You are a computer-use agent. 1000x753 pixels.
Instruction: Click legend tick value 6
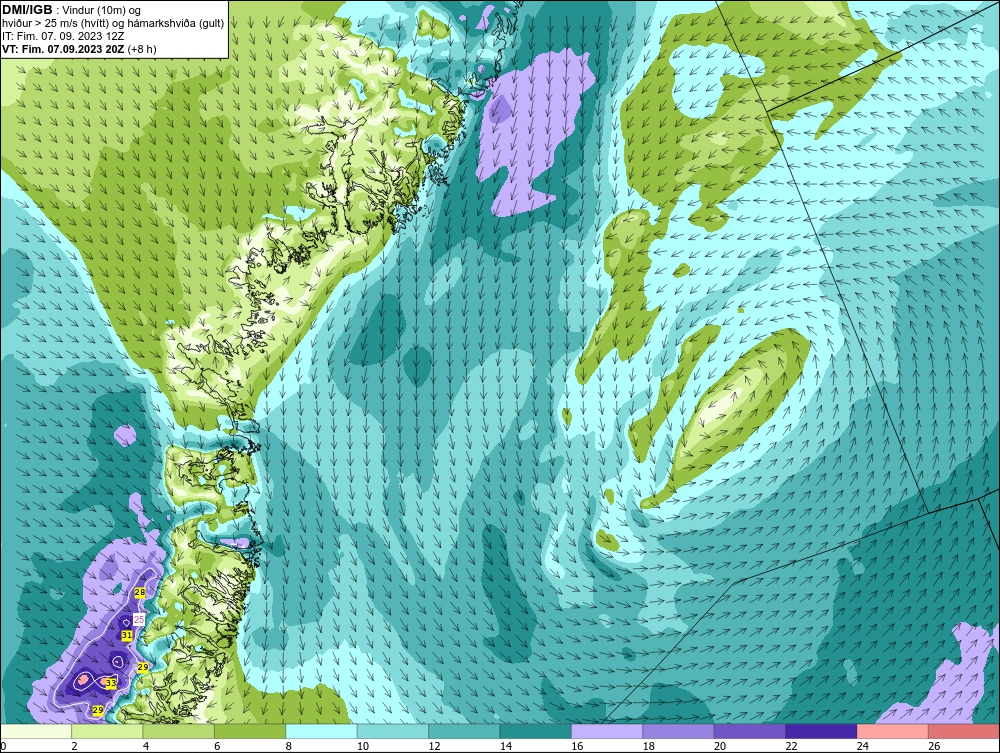[x=217, y=746]
